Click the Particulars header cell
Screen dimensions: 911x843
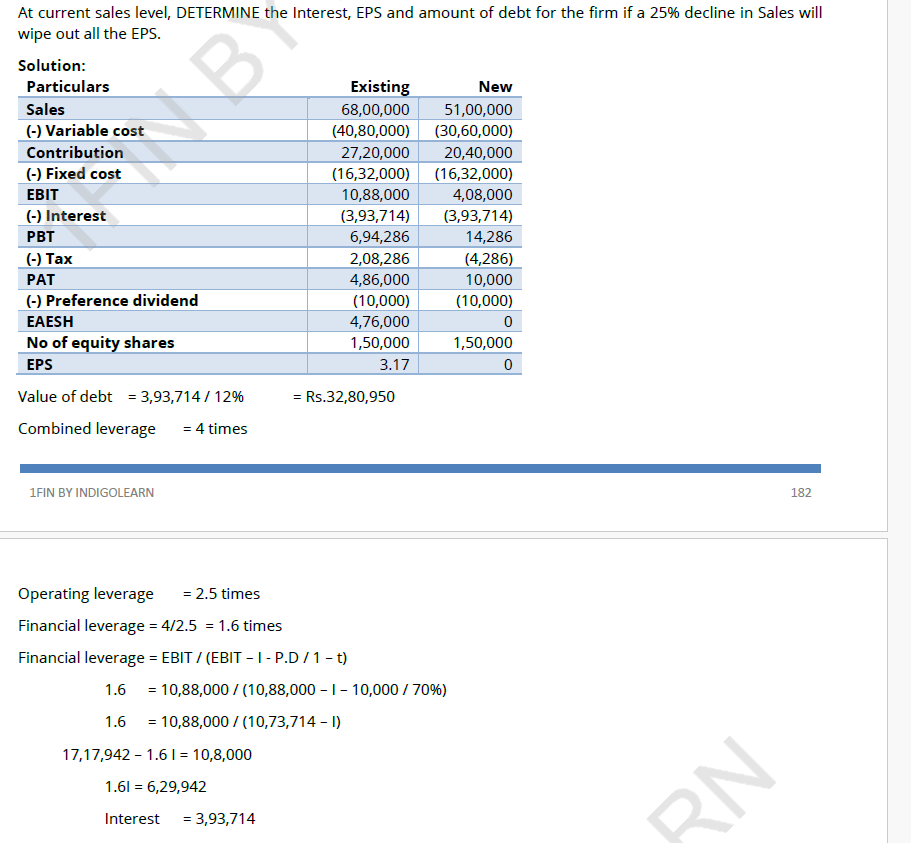click(68, 87)
